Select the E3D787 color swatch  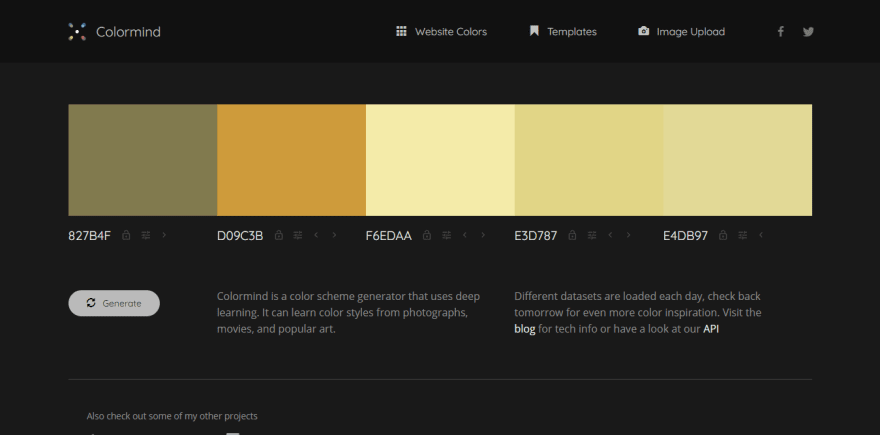point(589,160)
